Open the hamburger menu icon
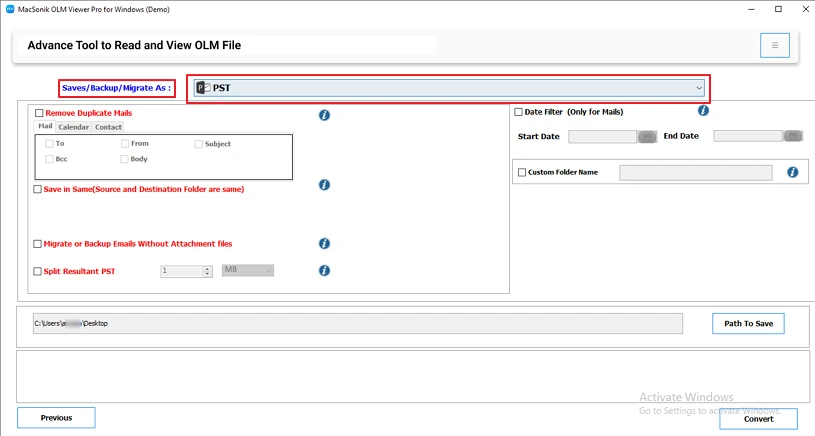Screen dimensions: 815x436 [x=774, y=45]
